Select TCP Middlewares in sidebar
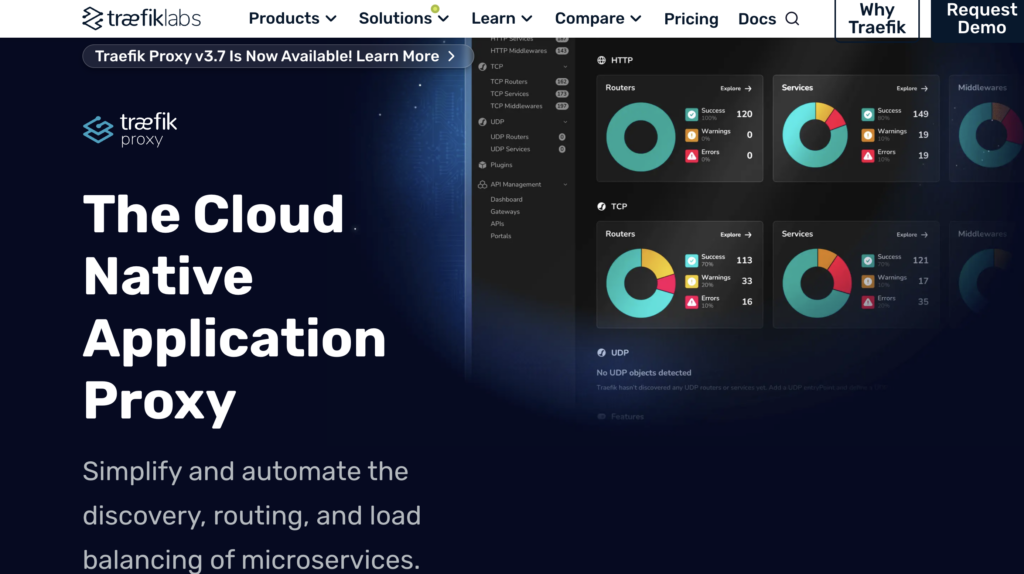 [516, 106]
